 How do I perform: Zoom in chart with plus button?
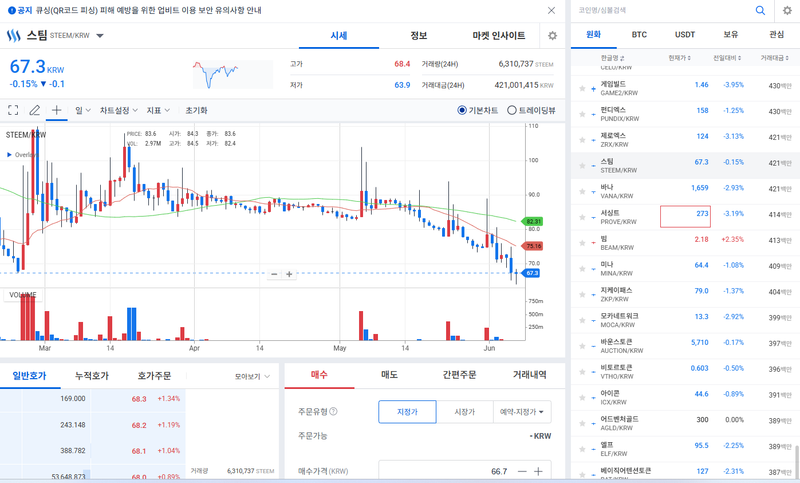[x=289, y=274]
